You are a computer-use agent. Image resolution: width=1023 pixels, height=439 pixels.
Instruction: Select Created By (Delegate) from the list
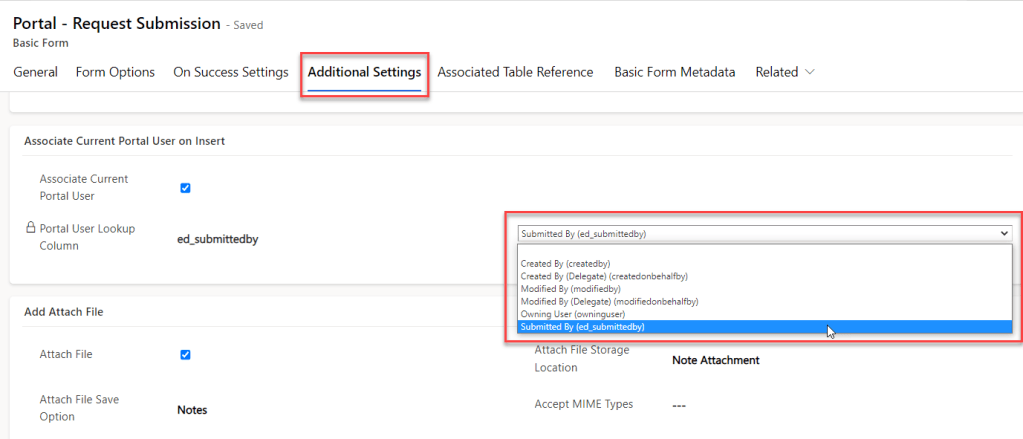[x=604, y=276]
